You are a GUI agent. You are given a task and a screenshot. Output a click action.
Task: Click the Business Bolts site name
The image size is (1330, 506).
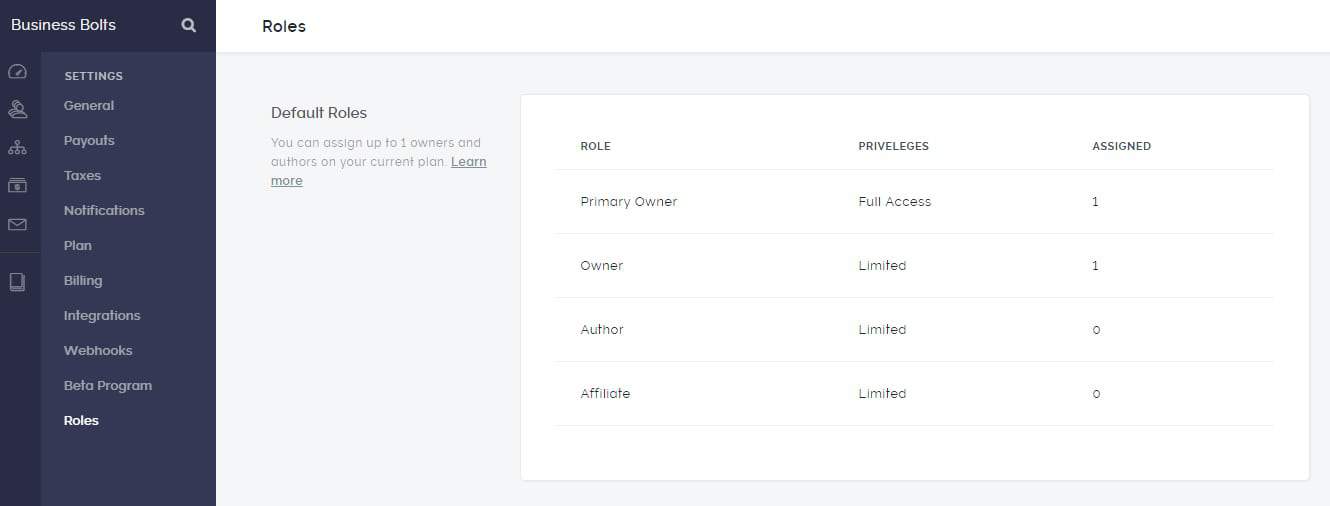coord(63,25)
